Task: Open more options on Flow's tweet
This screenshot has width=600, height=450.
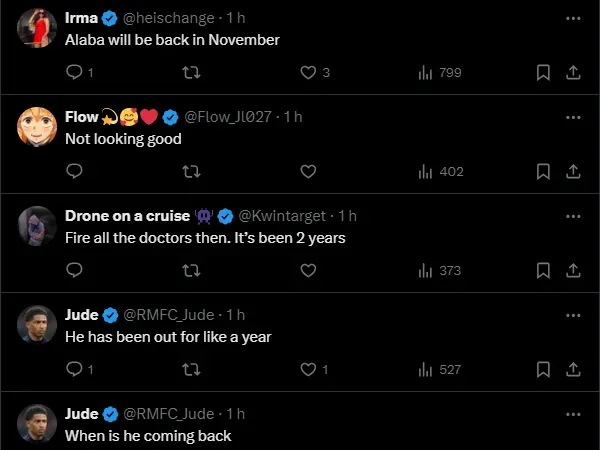Action: coord(572,117)
